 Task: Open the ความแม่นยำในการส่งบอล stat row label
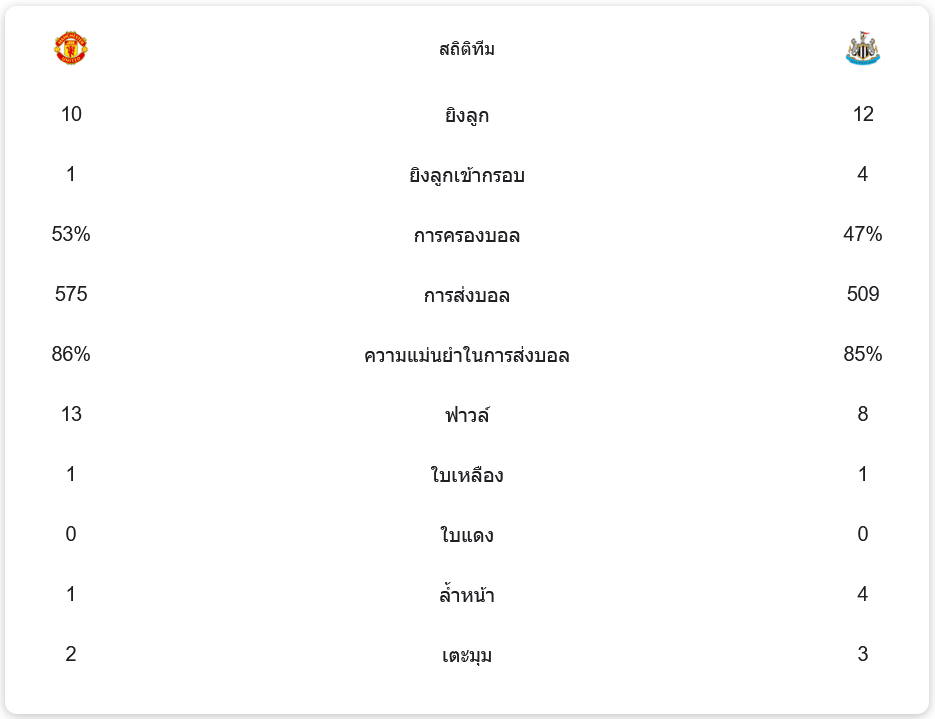467,355
